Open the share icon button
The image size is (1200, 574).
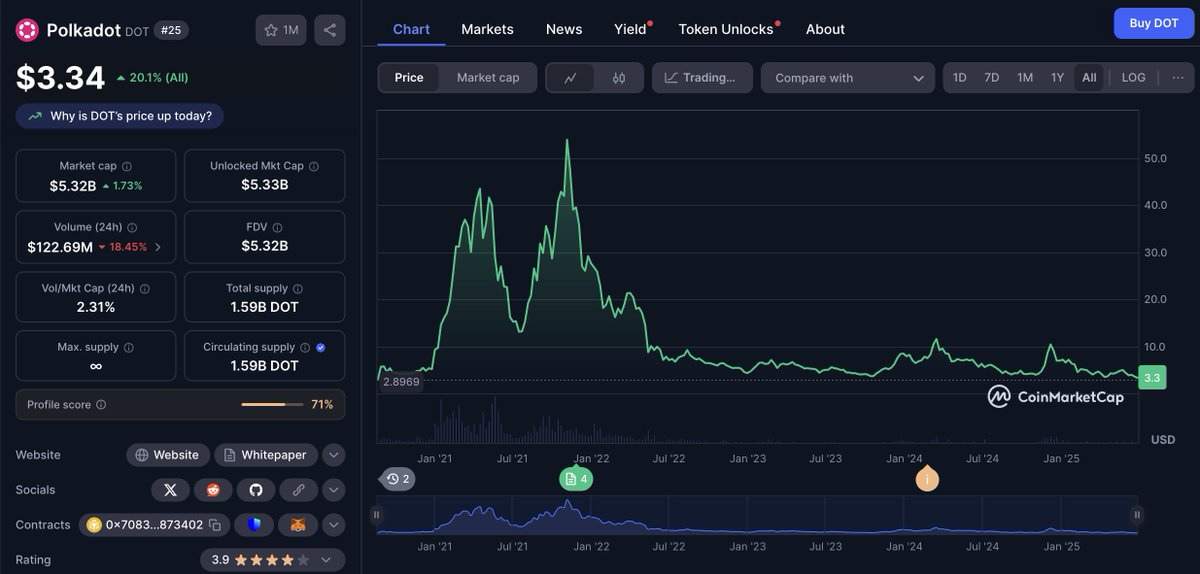pos(330,30)
